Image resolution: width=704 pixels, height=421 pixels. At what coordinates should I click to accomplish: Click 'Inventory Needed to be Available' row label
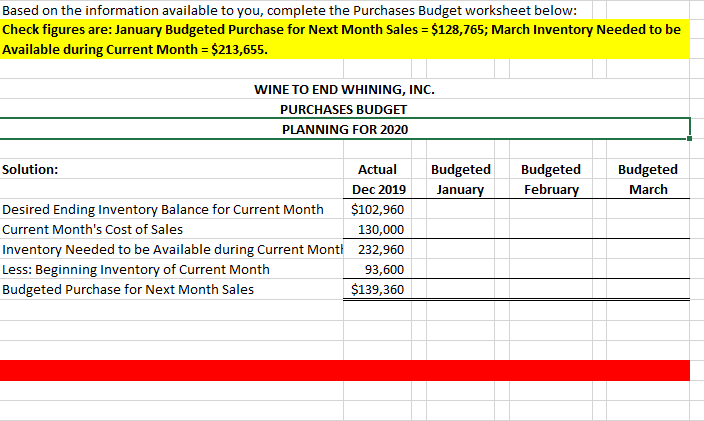pyautogui.click(x=172, y=249)
